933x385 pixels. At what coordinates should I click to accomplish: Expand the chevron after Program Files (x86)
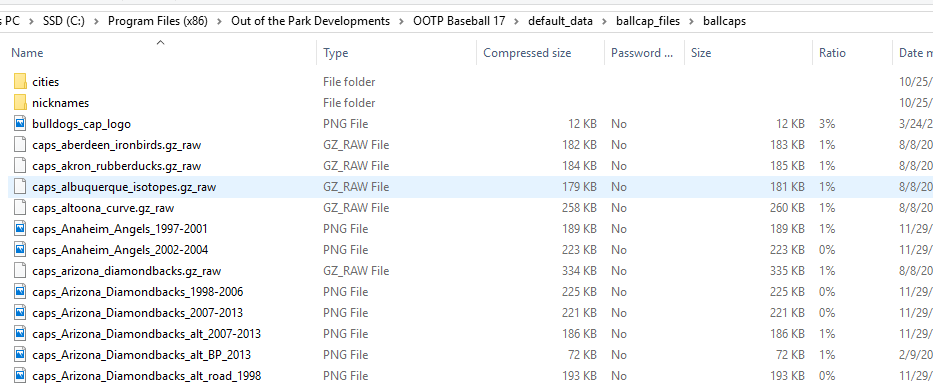tap(219, 21)
